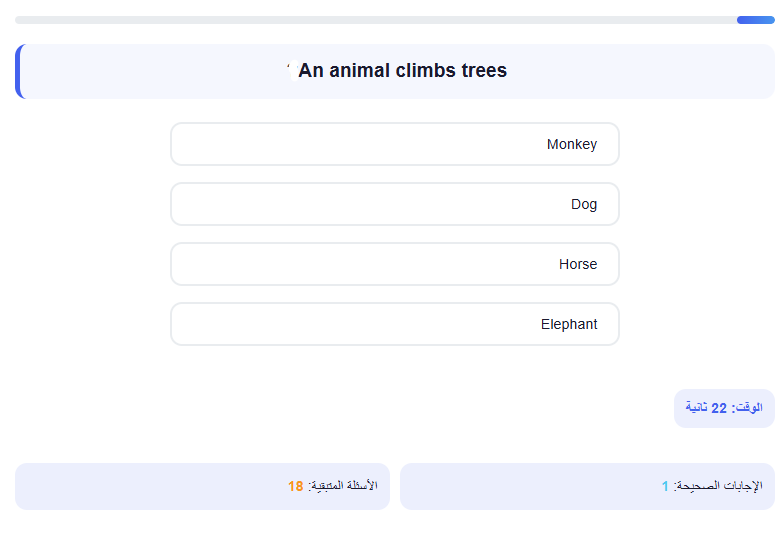Click the 'الإجابات الصحيحة' label text

click(718, 486)
